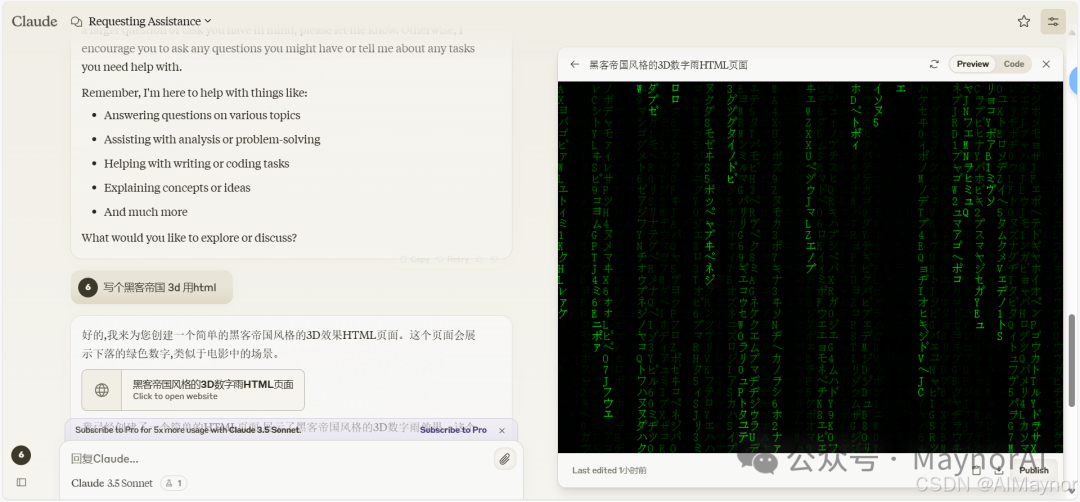Click the Publish button
1080x502 pixels.
1034,470
